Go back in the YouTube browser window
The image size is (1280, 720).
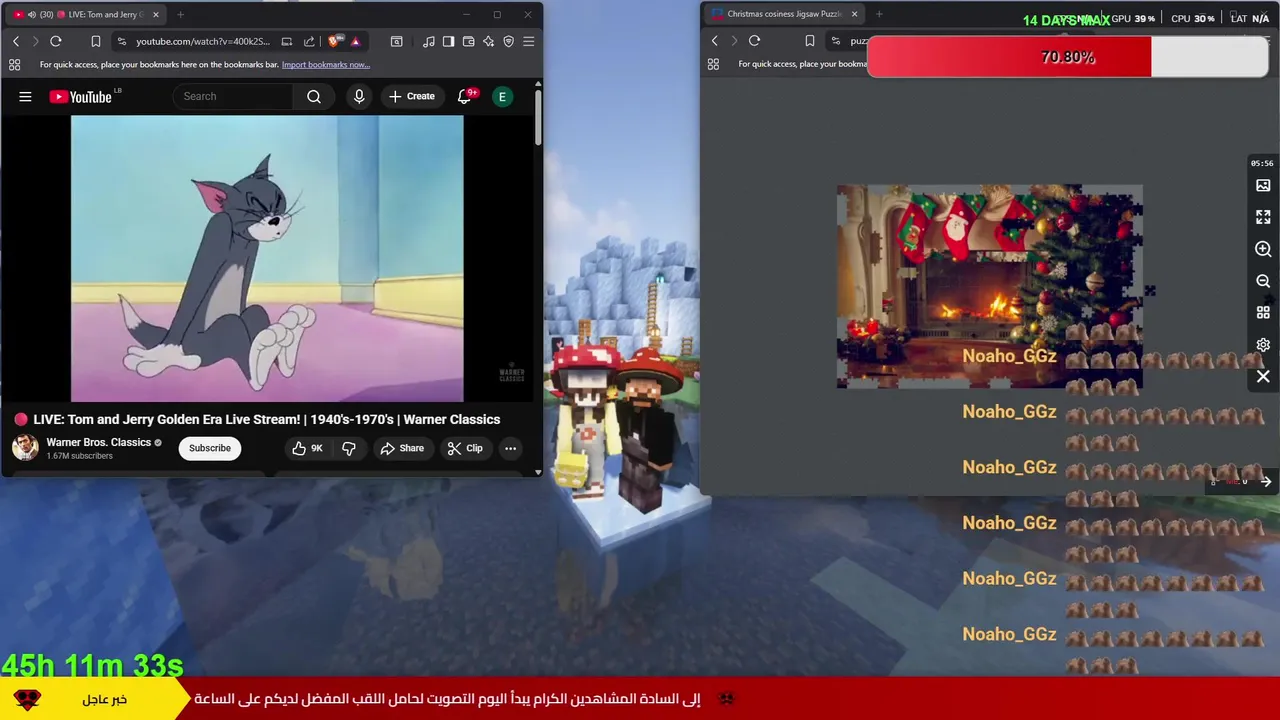[x=16, y=41]
